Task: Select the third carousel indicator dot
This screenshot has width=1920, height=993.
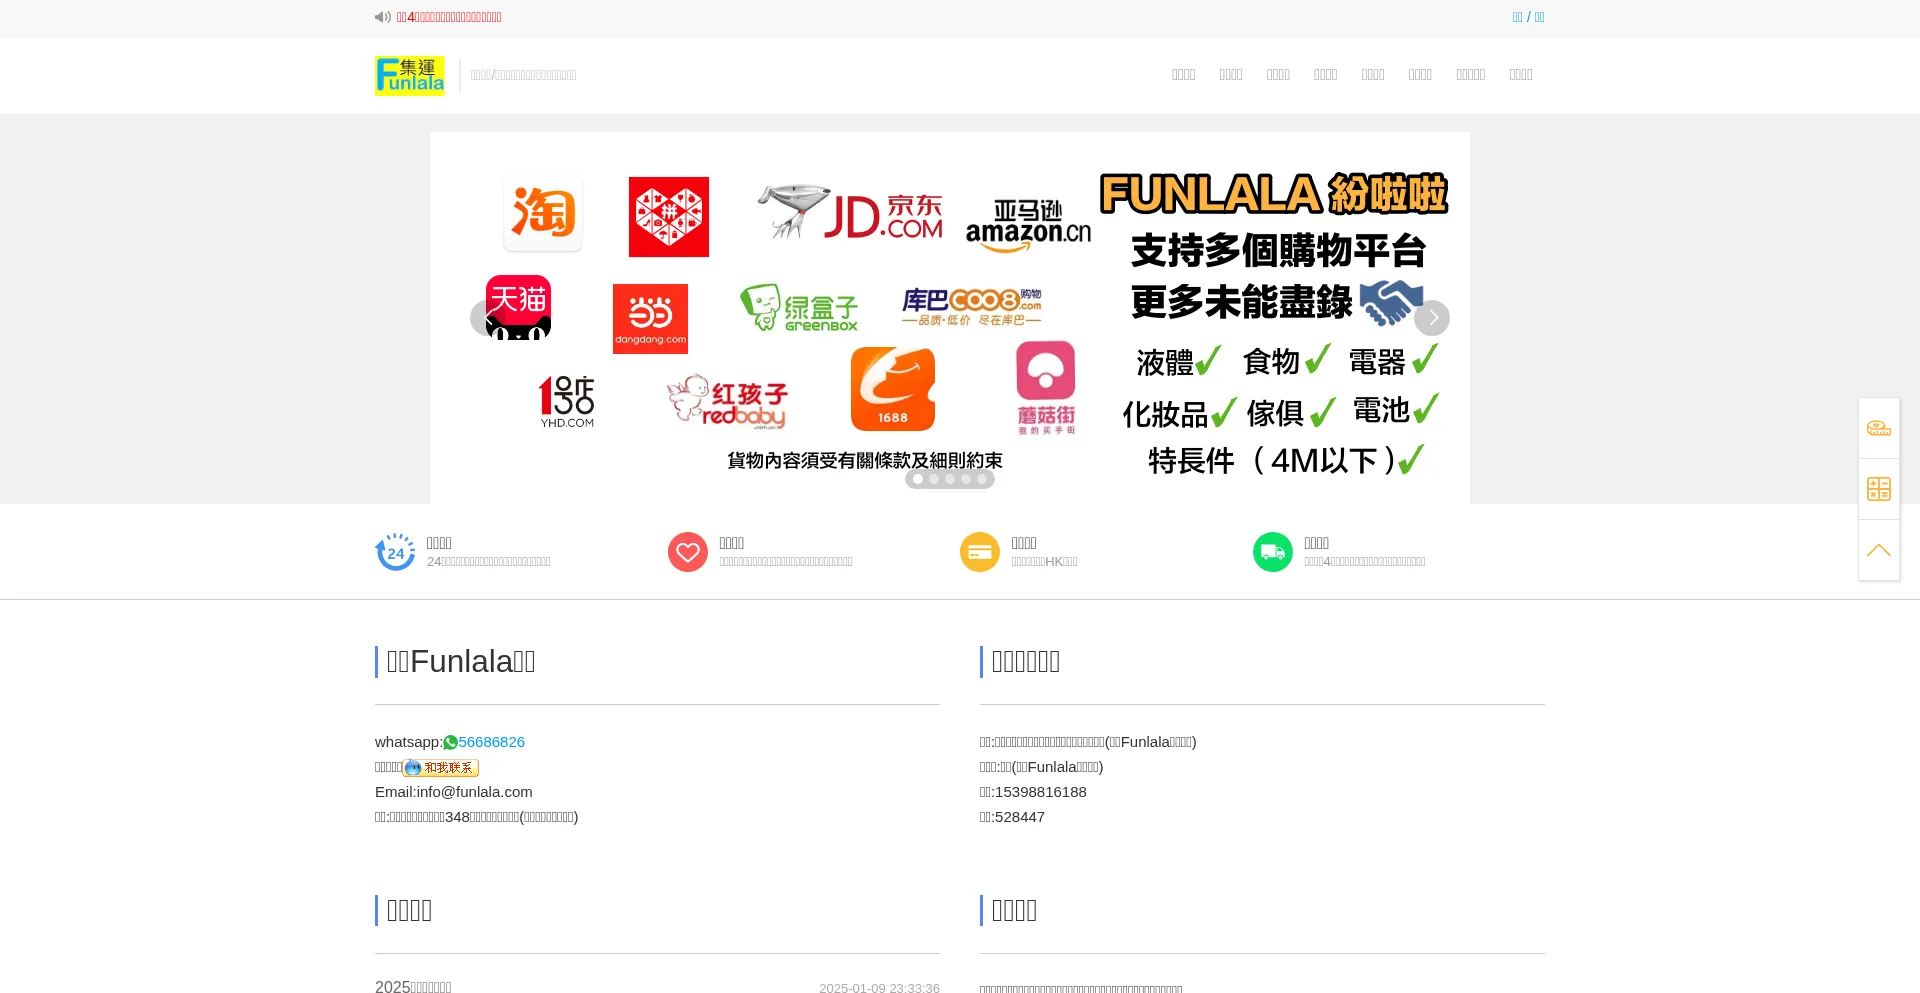Action: [950, 479]
